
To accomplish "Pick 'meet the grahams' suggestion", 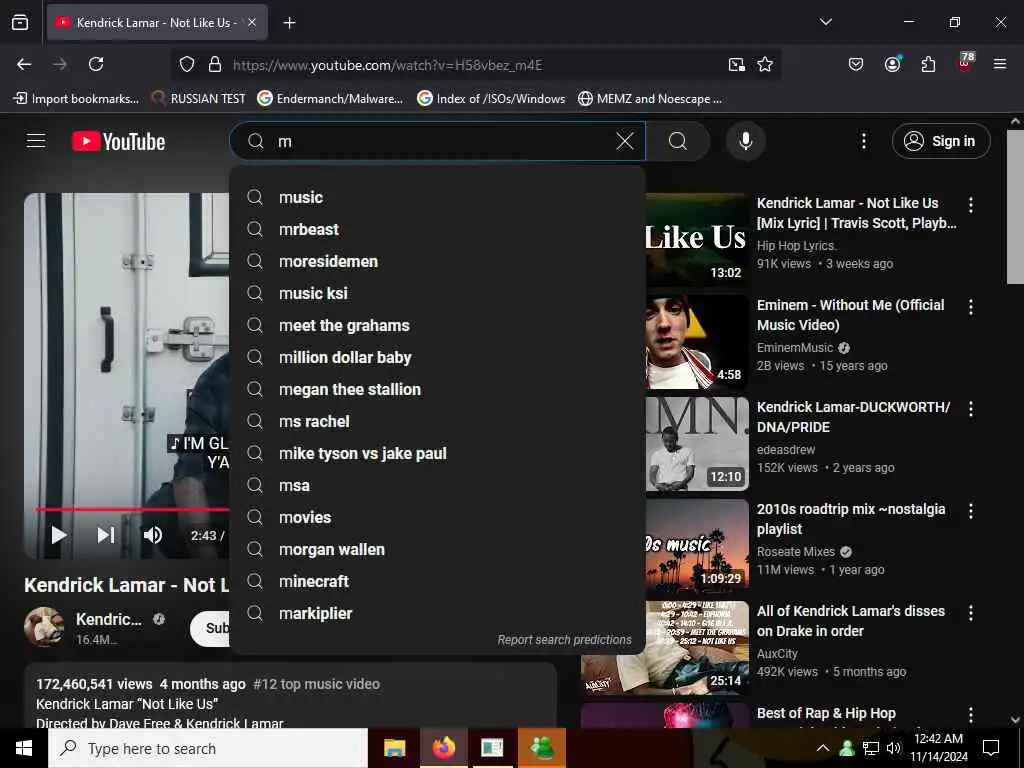I will pos(438,325).
